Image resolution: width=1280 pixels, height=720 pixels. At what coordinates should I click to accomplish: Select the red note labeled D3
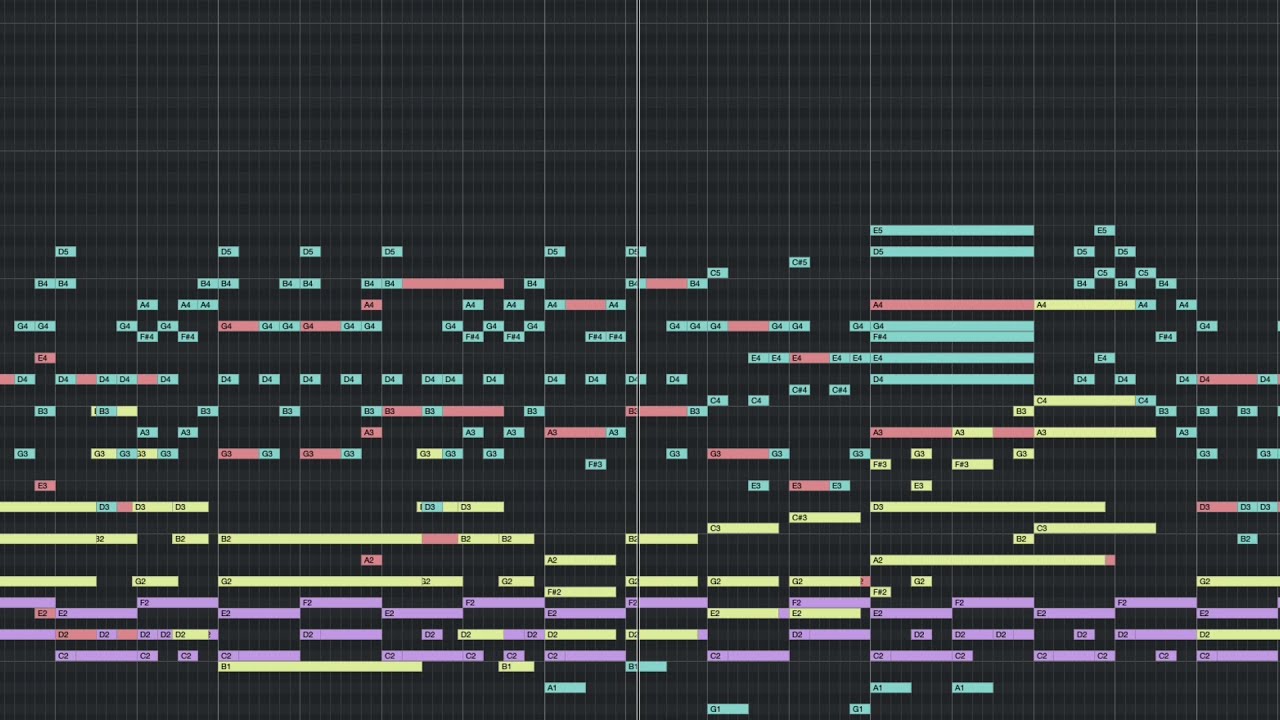(1217, 507)
